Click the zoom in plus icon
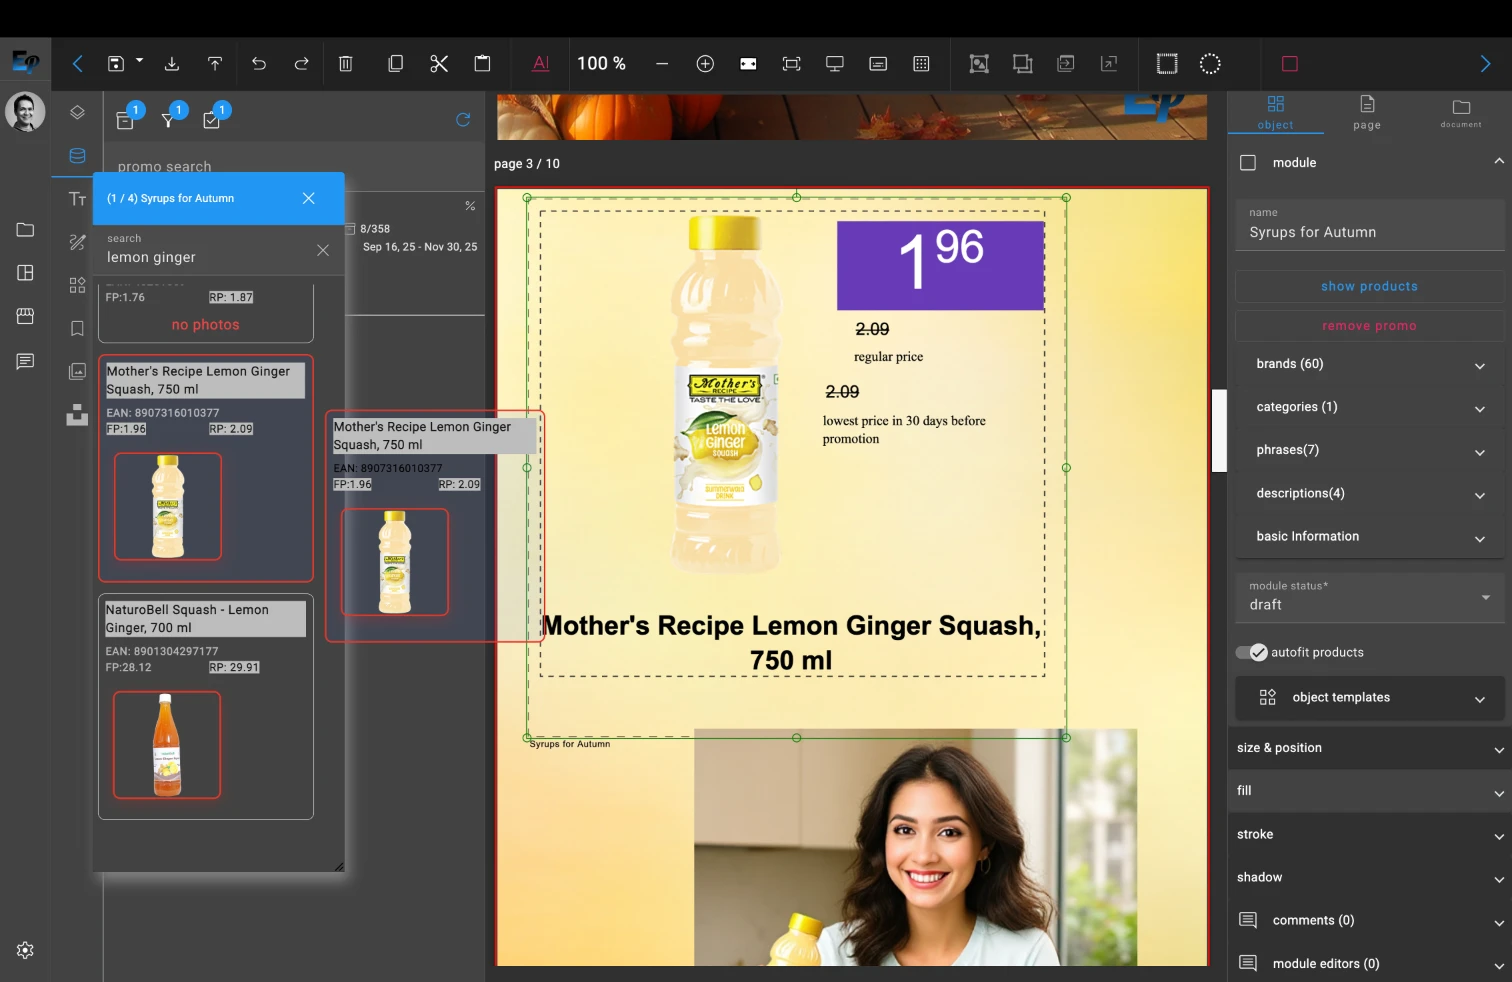Viewport: 1512px width, 982px height. [705, 64]
